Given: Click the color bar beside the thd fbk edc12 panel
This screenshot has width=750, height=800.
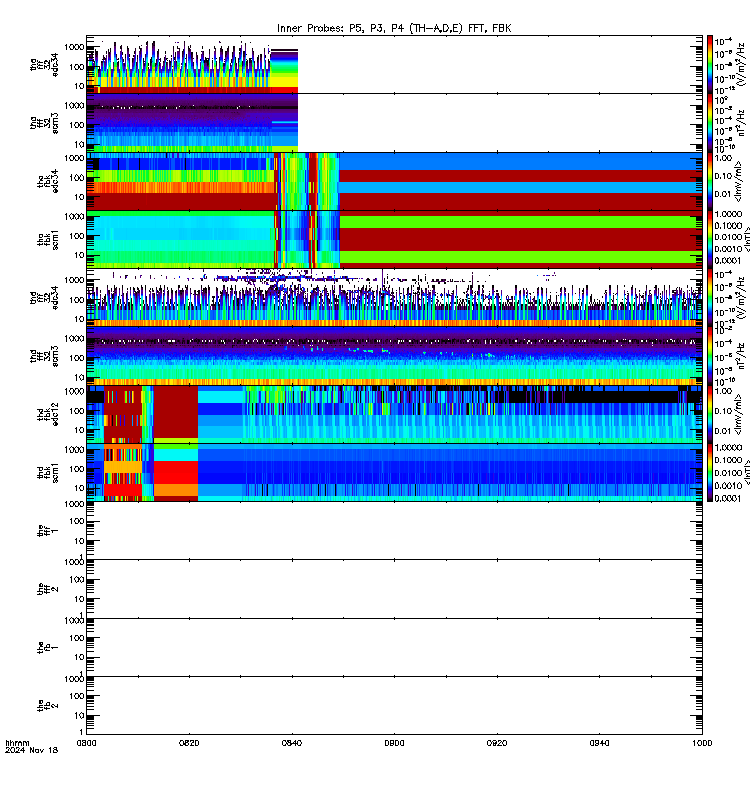Looking at the screenshot, I should click(710, 414).
